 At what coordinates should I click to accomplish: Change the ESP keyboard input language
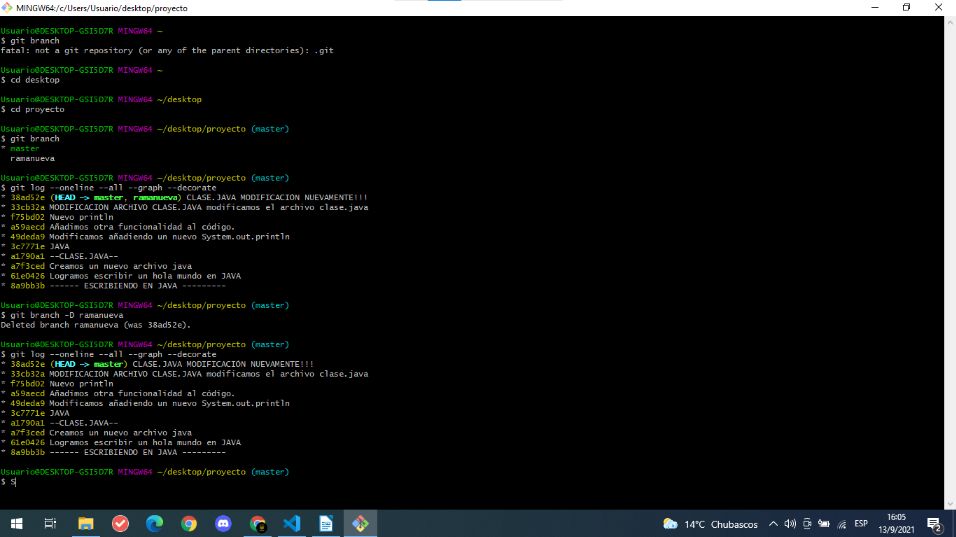(x=861, y=524)
